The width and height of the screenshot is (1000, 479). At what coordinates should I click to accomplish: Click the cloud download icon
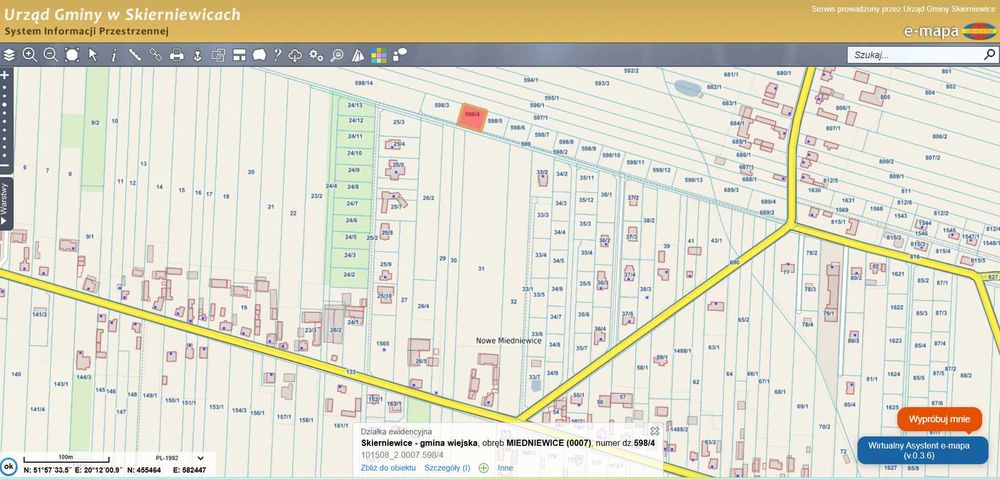[295, 55]
